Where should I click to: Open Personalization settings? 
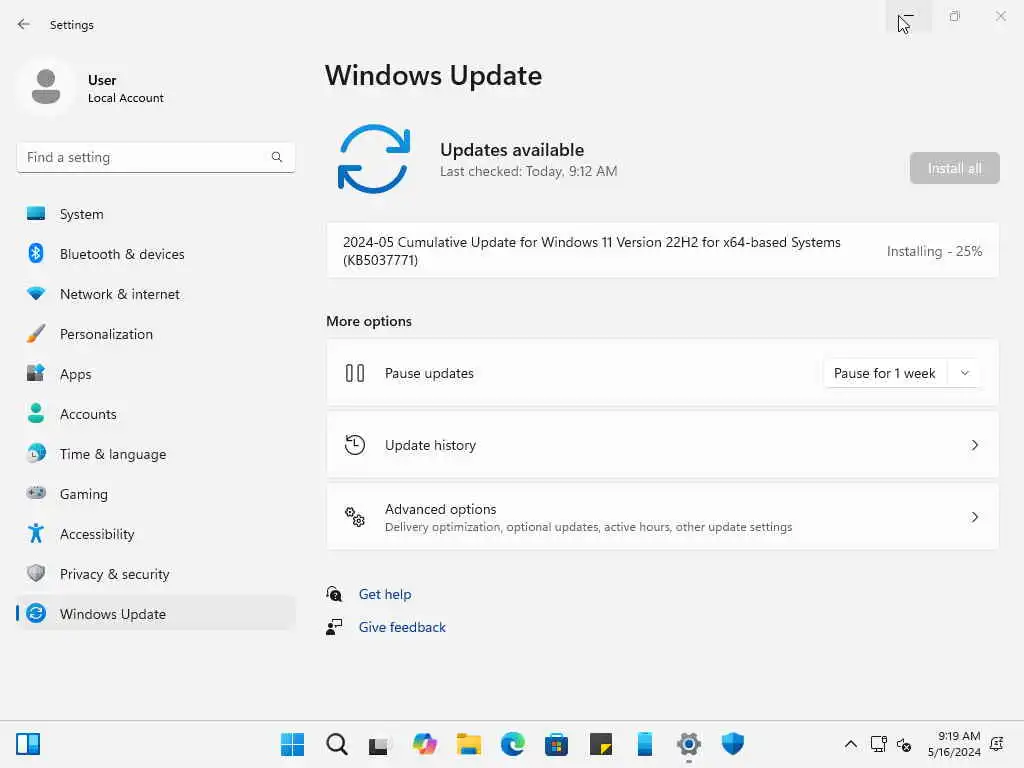pyautogui.click(x=155, y=334)
